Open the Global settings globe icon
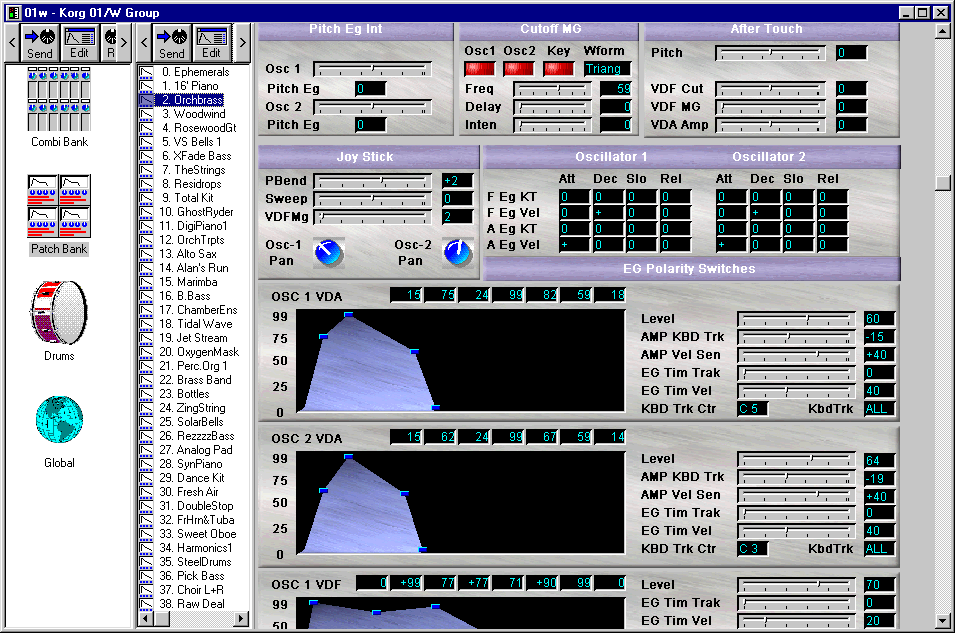This screenshot has width=955, height=633. [59, 420]
